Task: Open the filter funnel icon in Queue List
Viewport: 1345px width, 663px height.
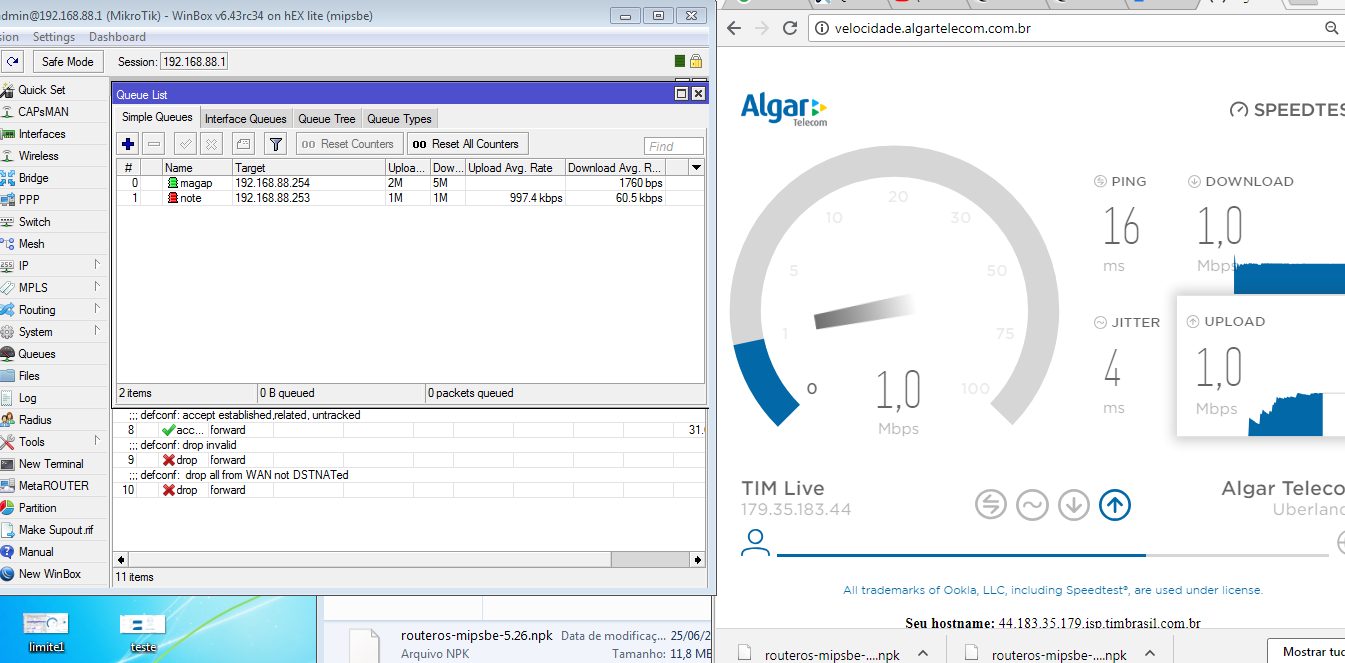Action: pos(276,144)
